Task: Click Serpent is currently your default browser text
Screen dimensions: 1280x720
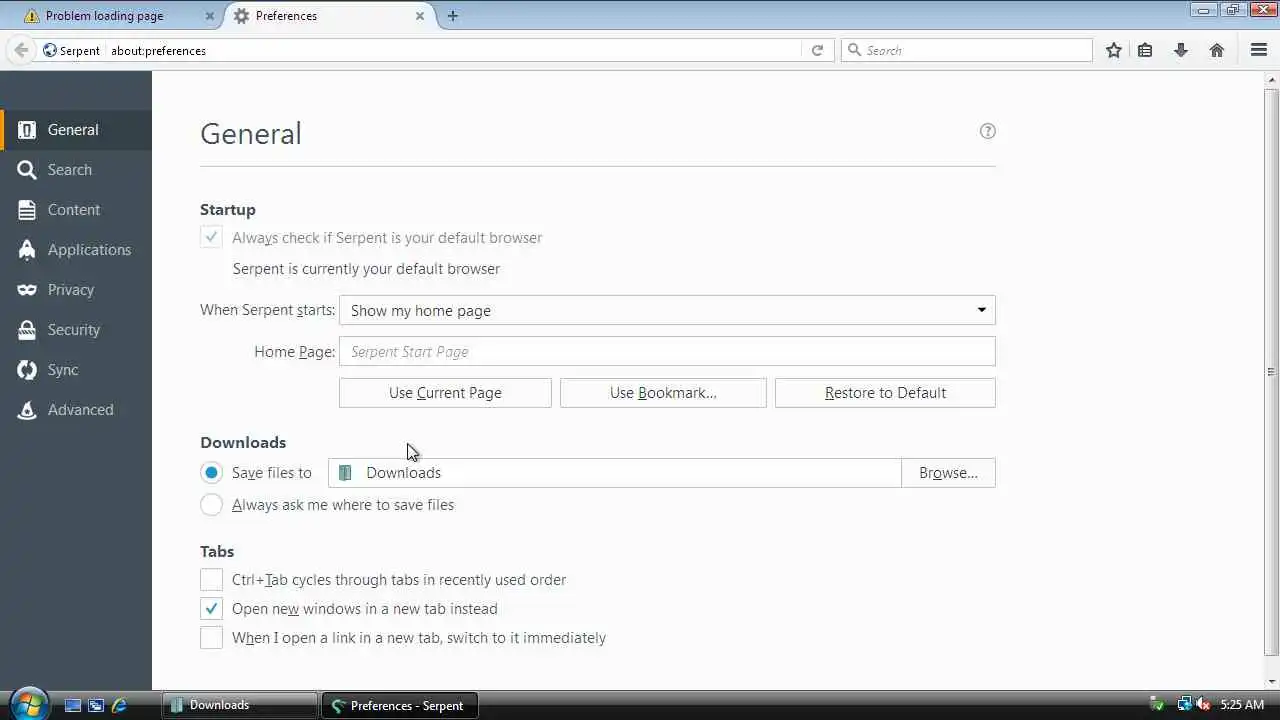Action: 366,269
